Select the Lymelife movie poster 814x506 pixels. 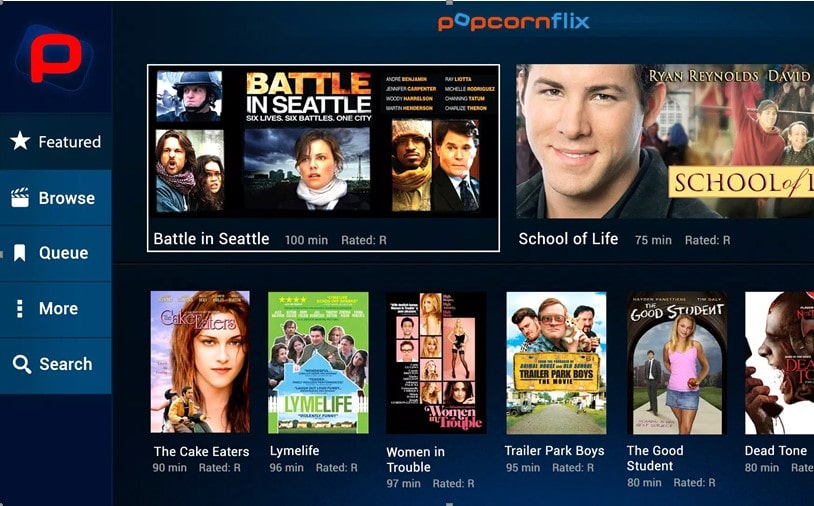[318, 362]
